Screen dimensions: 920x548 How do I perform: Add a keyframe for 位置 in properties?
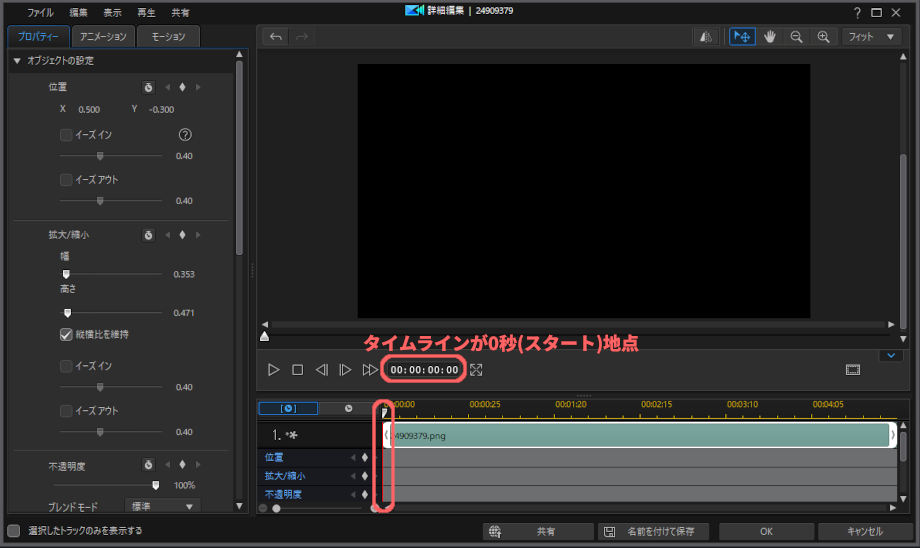point(182,87)
